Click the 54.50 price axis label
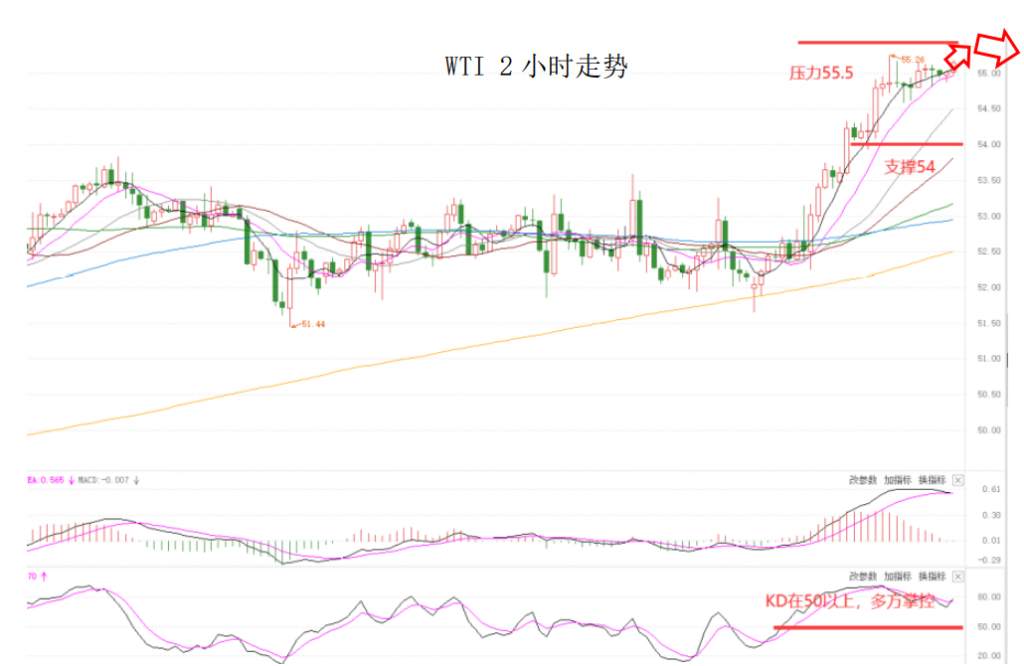 (989, 108)
